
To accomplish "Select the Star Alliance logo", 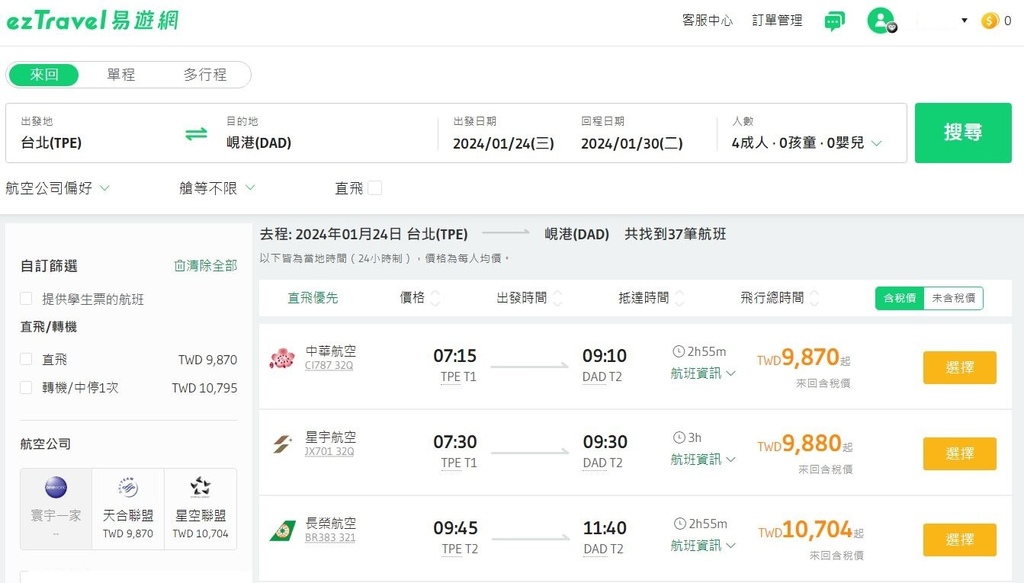I will point(200,488).
